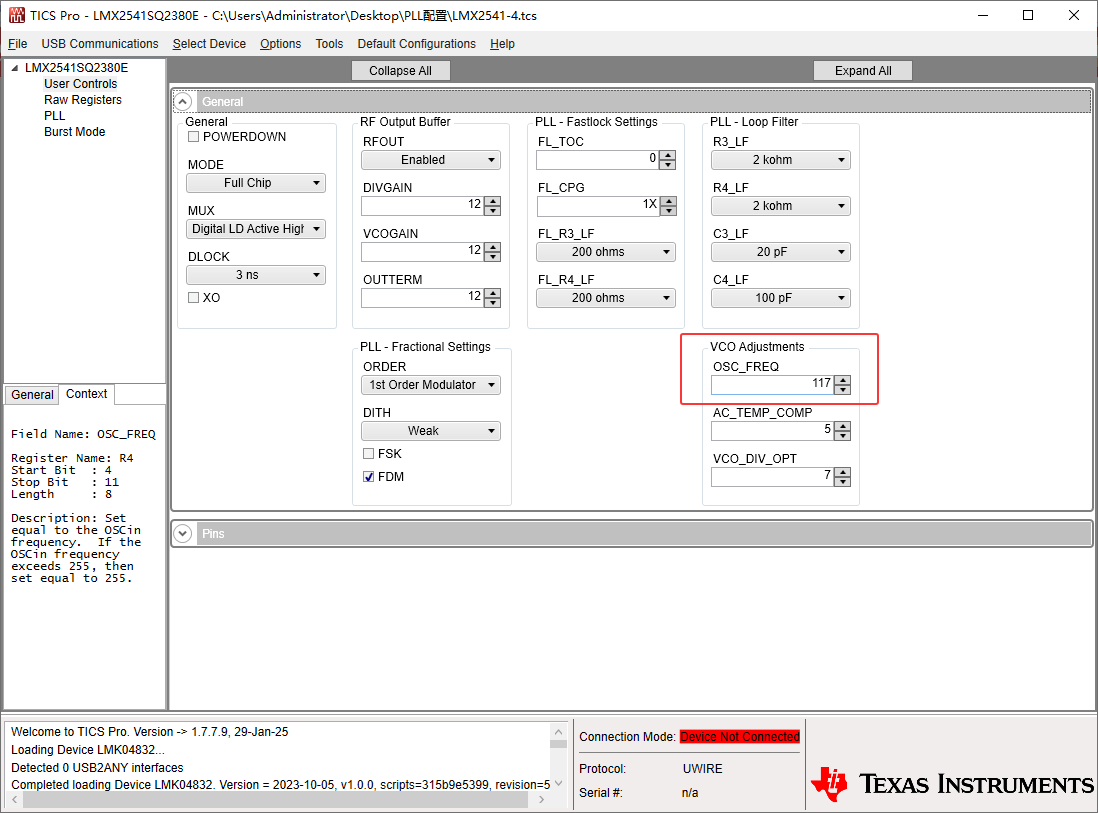This screenshot has height=813, width=1098.
Task: Decrement the OSC_FREQ value
Action: click(x=843, y=390)
